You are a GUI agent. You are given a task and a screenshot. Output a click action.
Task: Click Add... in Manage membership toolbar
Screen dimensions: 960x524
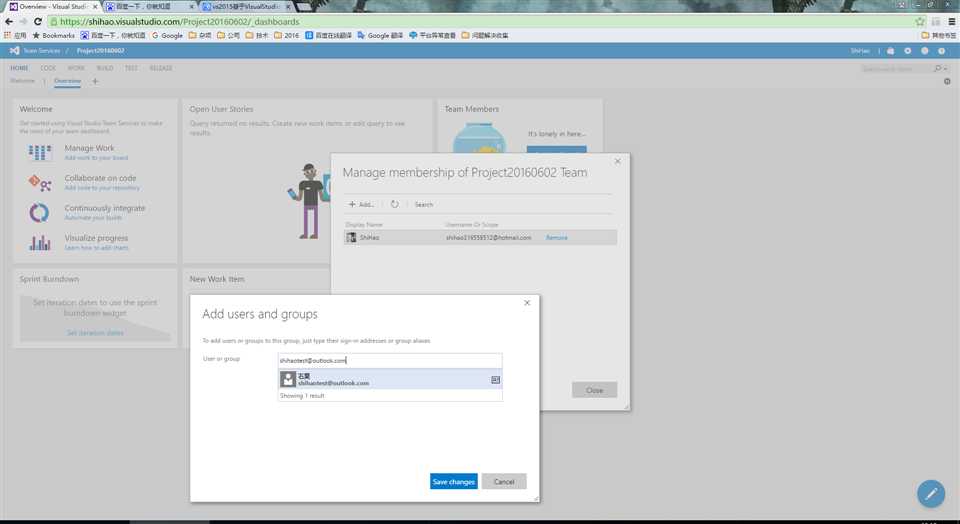click(x=361, y=204)
